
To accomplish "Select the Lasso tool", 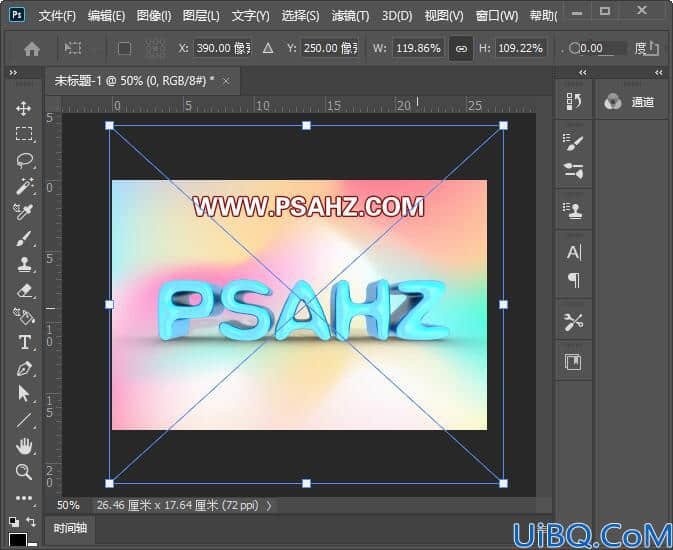I will point(24,160).
